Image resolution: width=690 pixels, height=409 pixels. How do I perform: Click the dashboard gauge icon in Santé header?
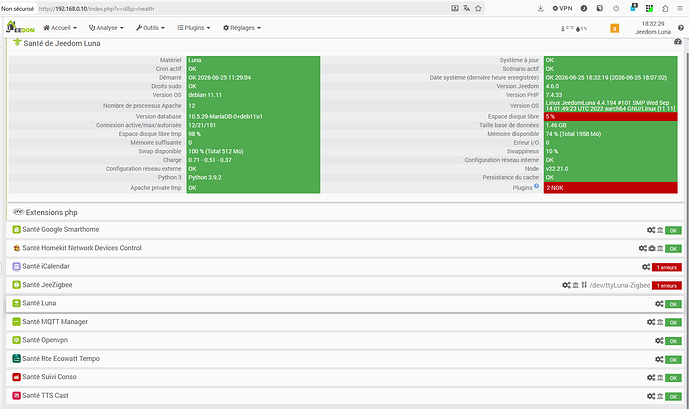[x=678, y=42]
